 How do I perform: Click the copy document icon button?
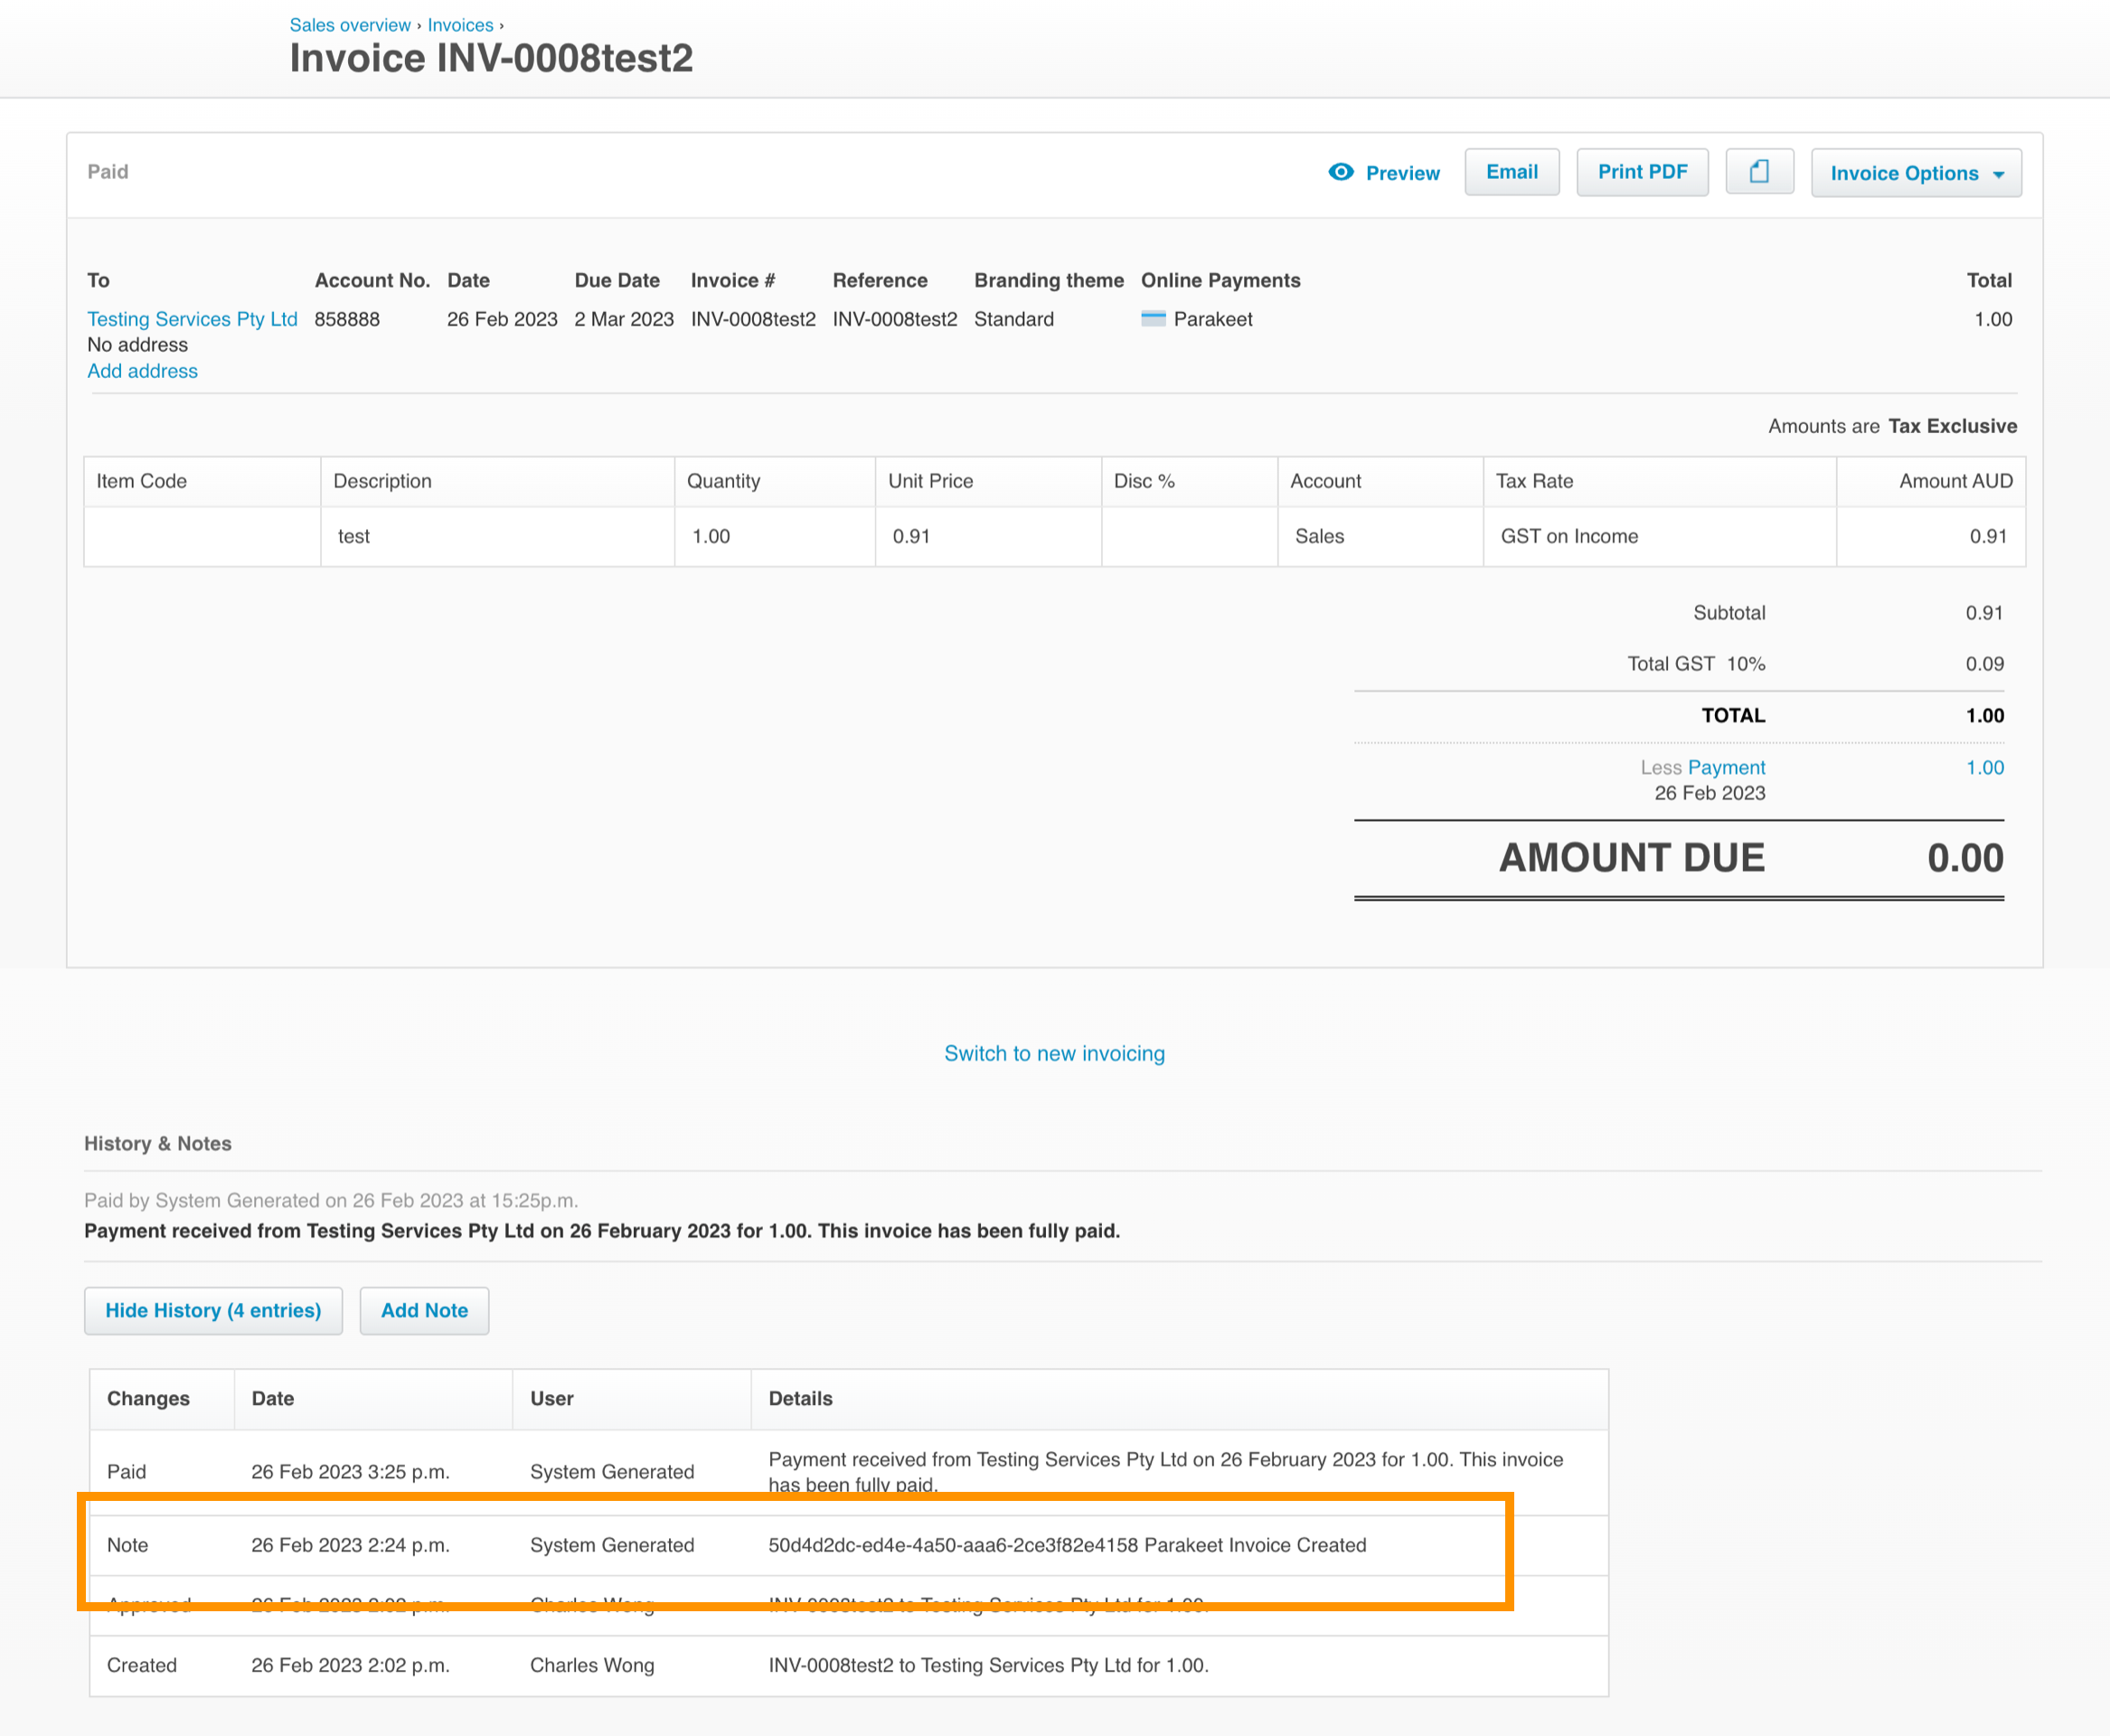click(x=1759, y=172)
